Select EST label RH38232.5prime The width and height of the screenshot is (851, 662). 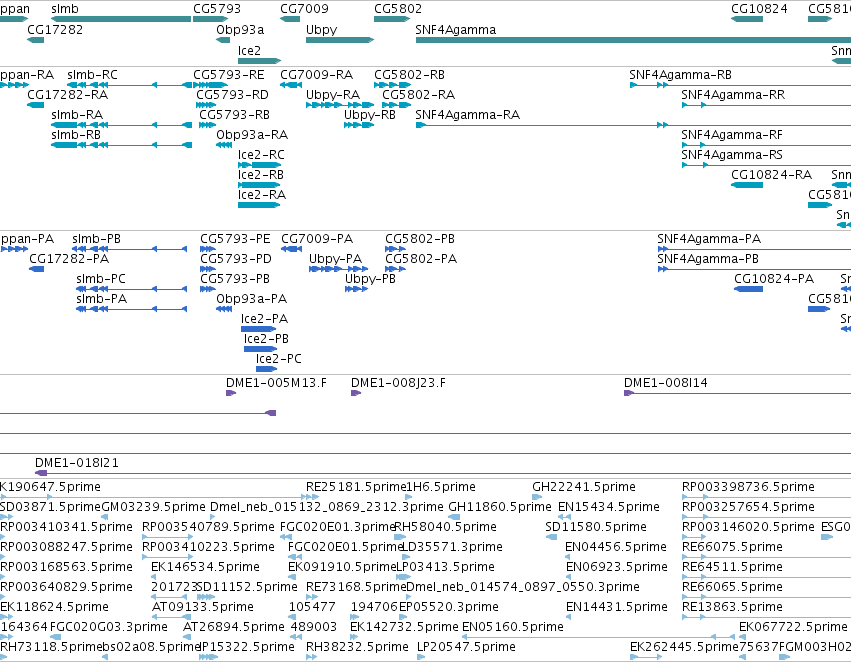(x=357, y=647)
